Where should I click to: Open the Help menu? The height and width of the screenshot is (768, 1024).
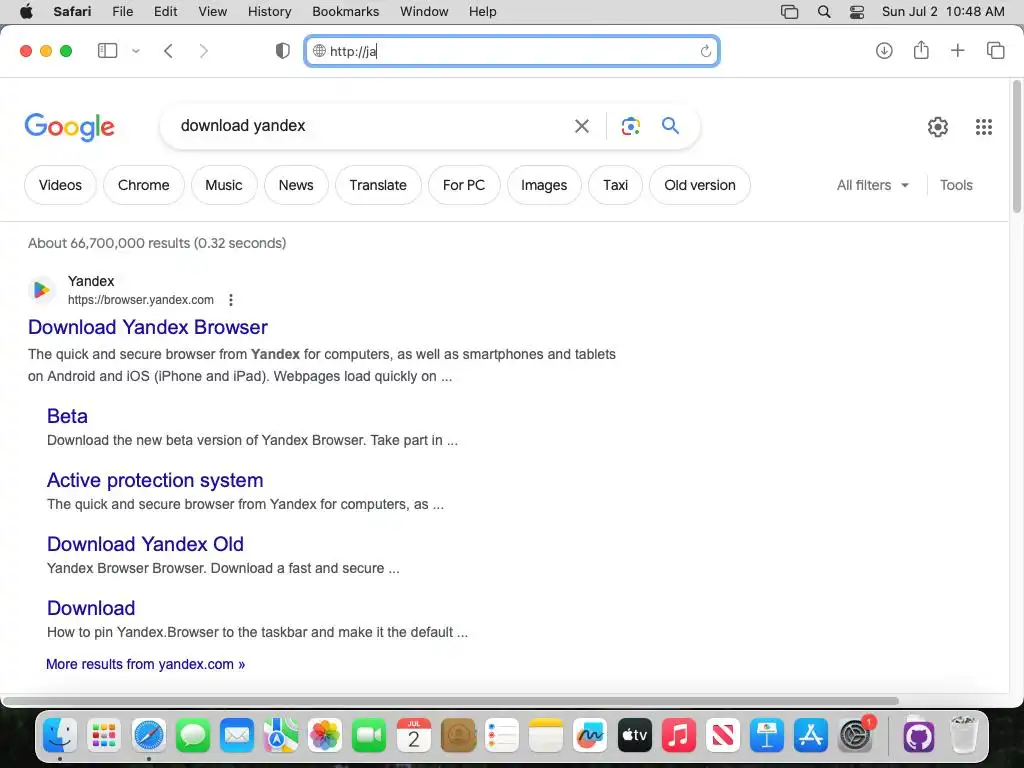[483, 11]
